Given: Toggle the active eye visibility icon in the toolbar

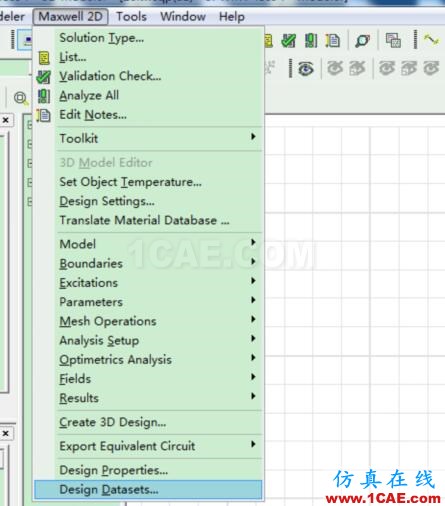Looking at the screenshot, I should [x=306, y=69].
